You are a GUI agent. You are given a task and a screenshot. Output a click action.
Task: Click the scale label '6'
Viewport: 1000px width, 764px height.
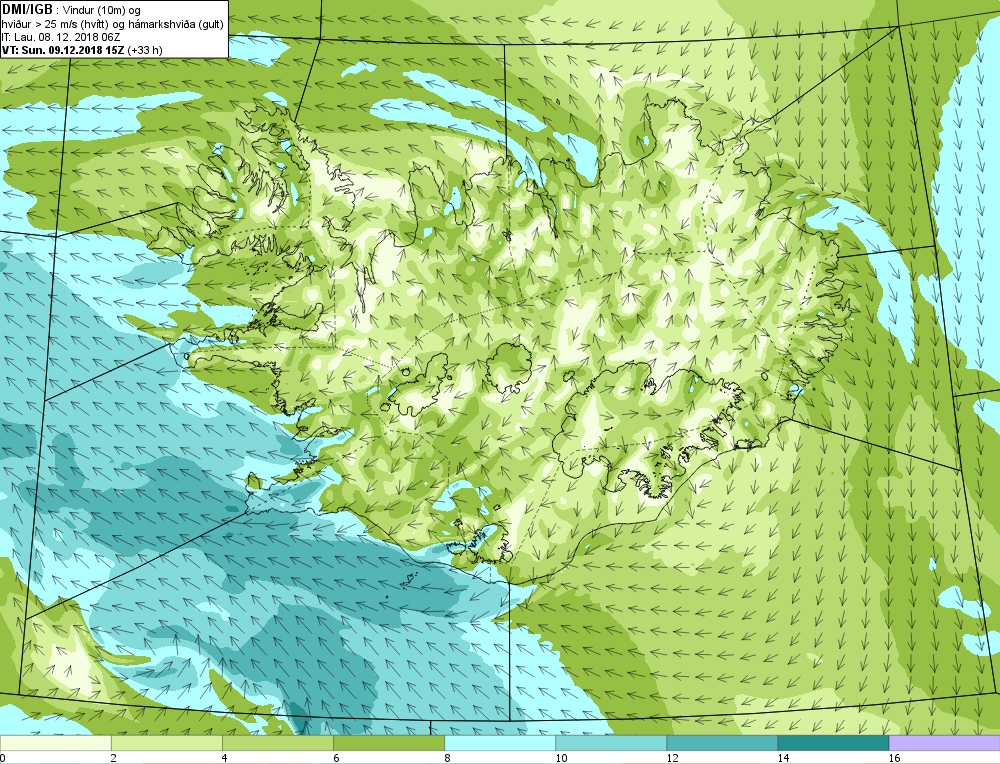336,758
